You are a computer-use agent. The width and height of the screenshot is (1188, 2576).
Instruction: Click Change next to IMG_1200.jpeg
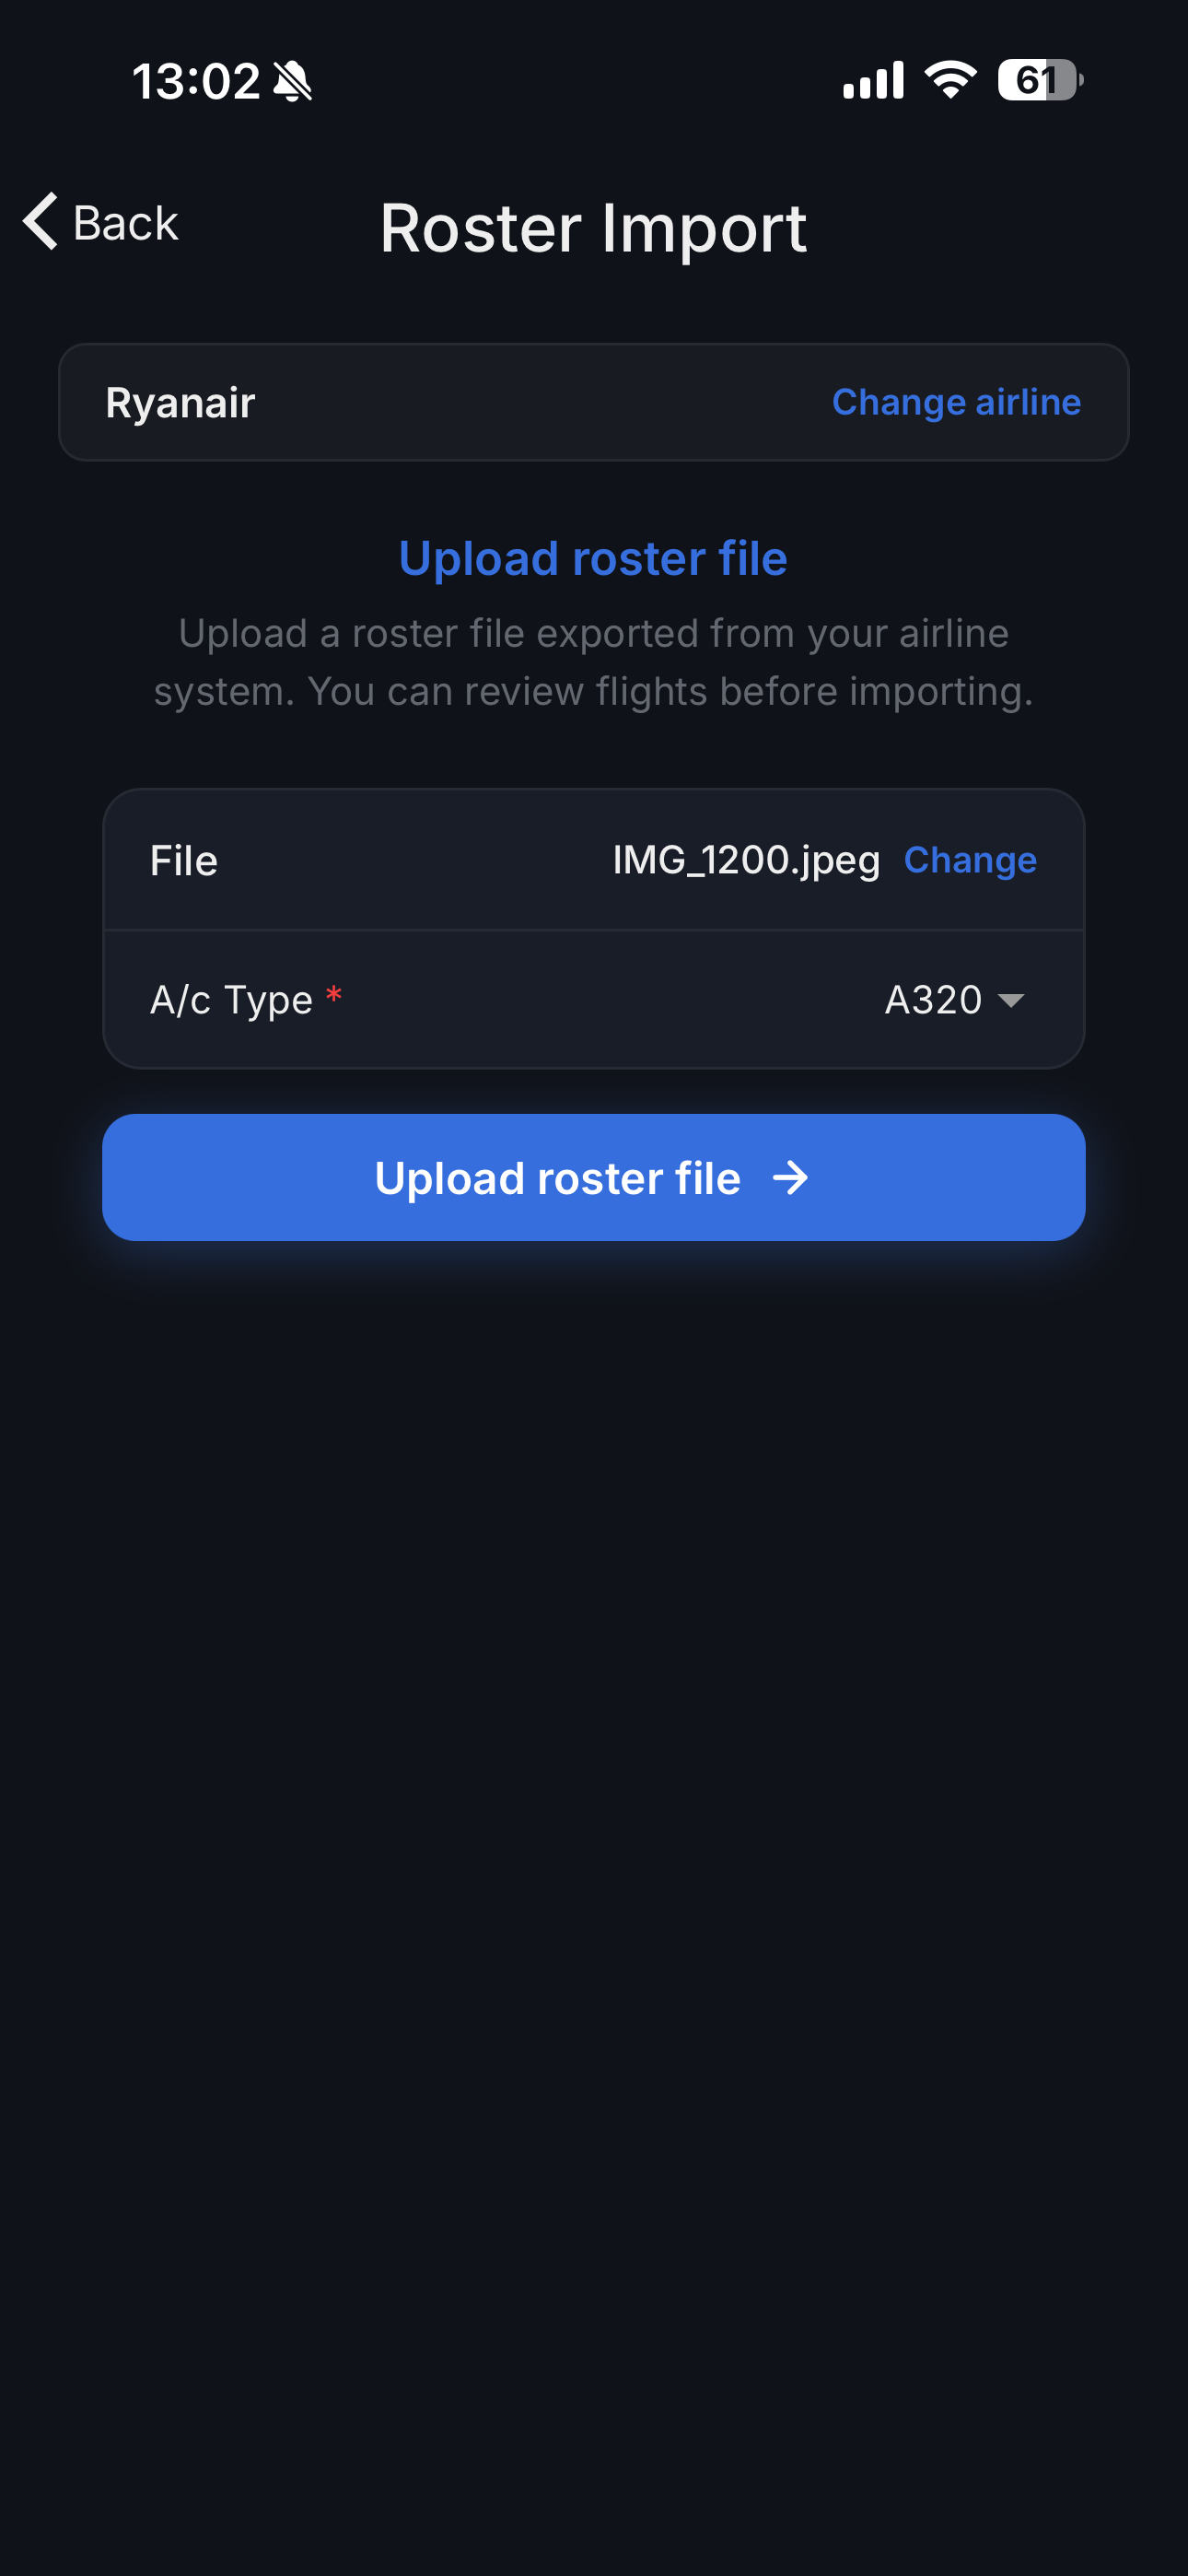(970, 860)
